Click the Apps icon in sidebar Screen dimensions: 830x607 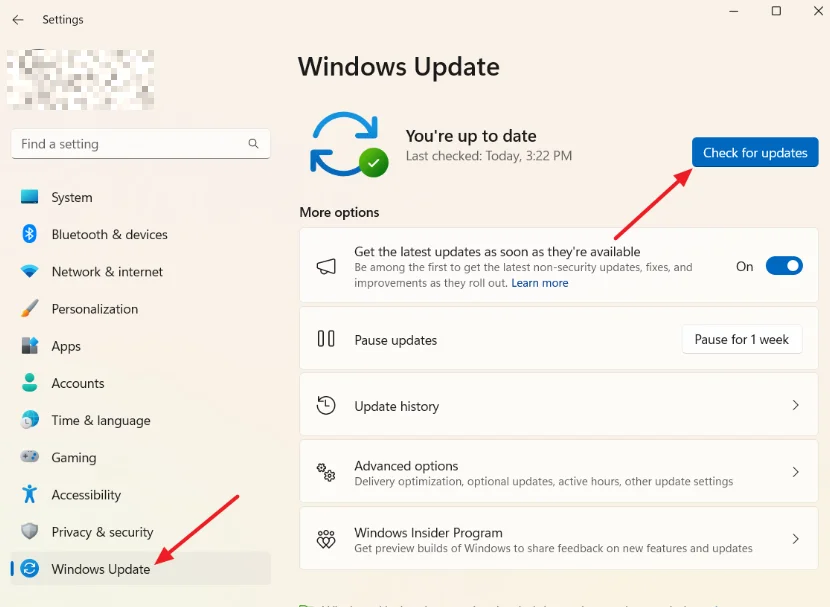[x=30, y=346]
